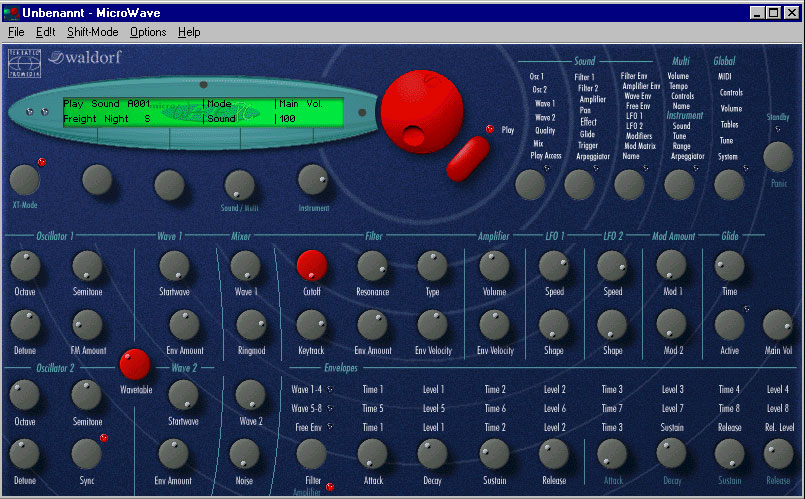Viewport: 805px width, 499px height.
Task: Click the Glide Time knob
Action: (729, 266)
